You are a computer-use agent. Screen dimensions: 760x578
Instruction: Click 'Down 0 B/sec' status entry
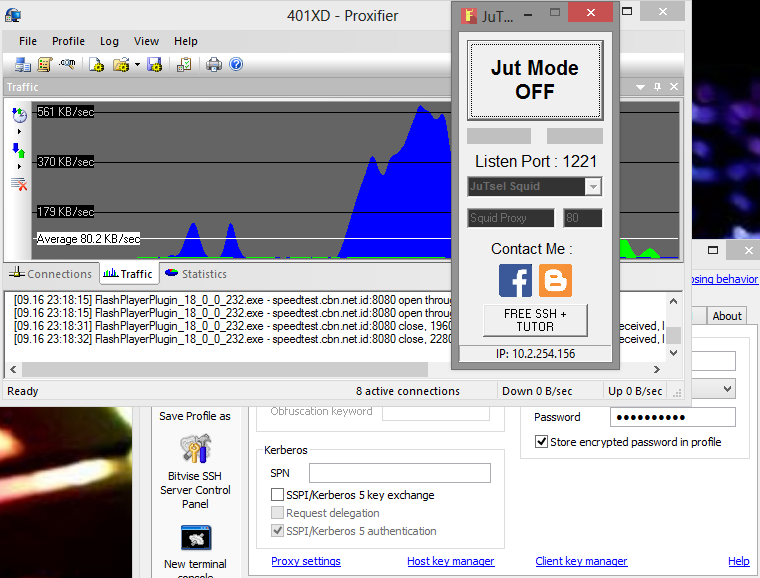coord(537,391)
